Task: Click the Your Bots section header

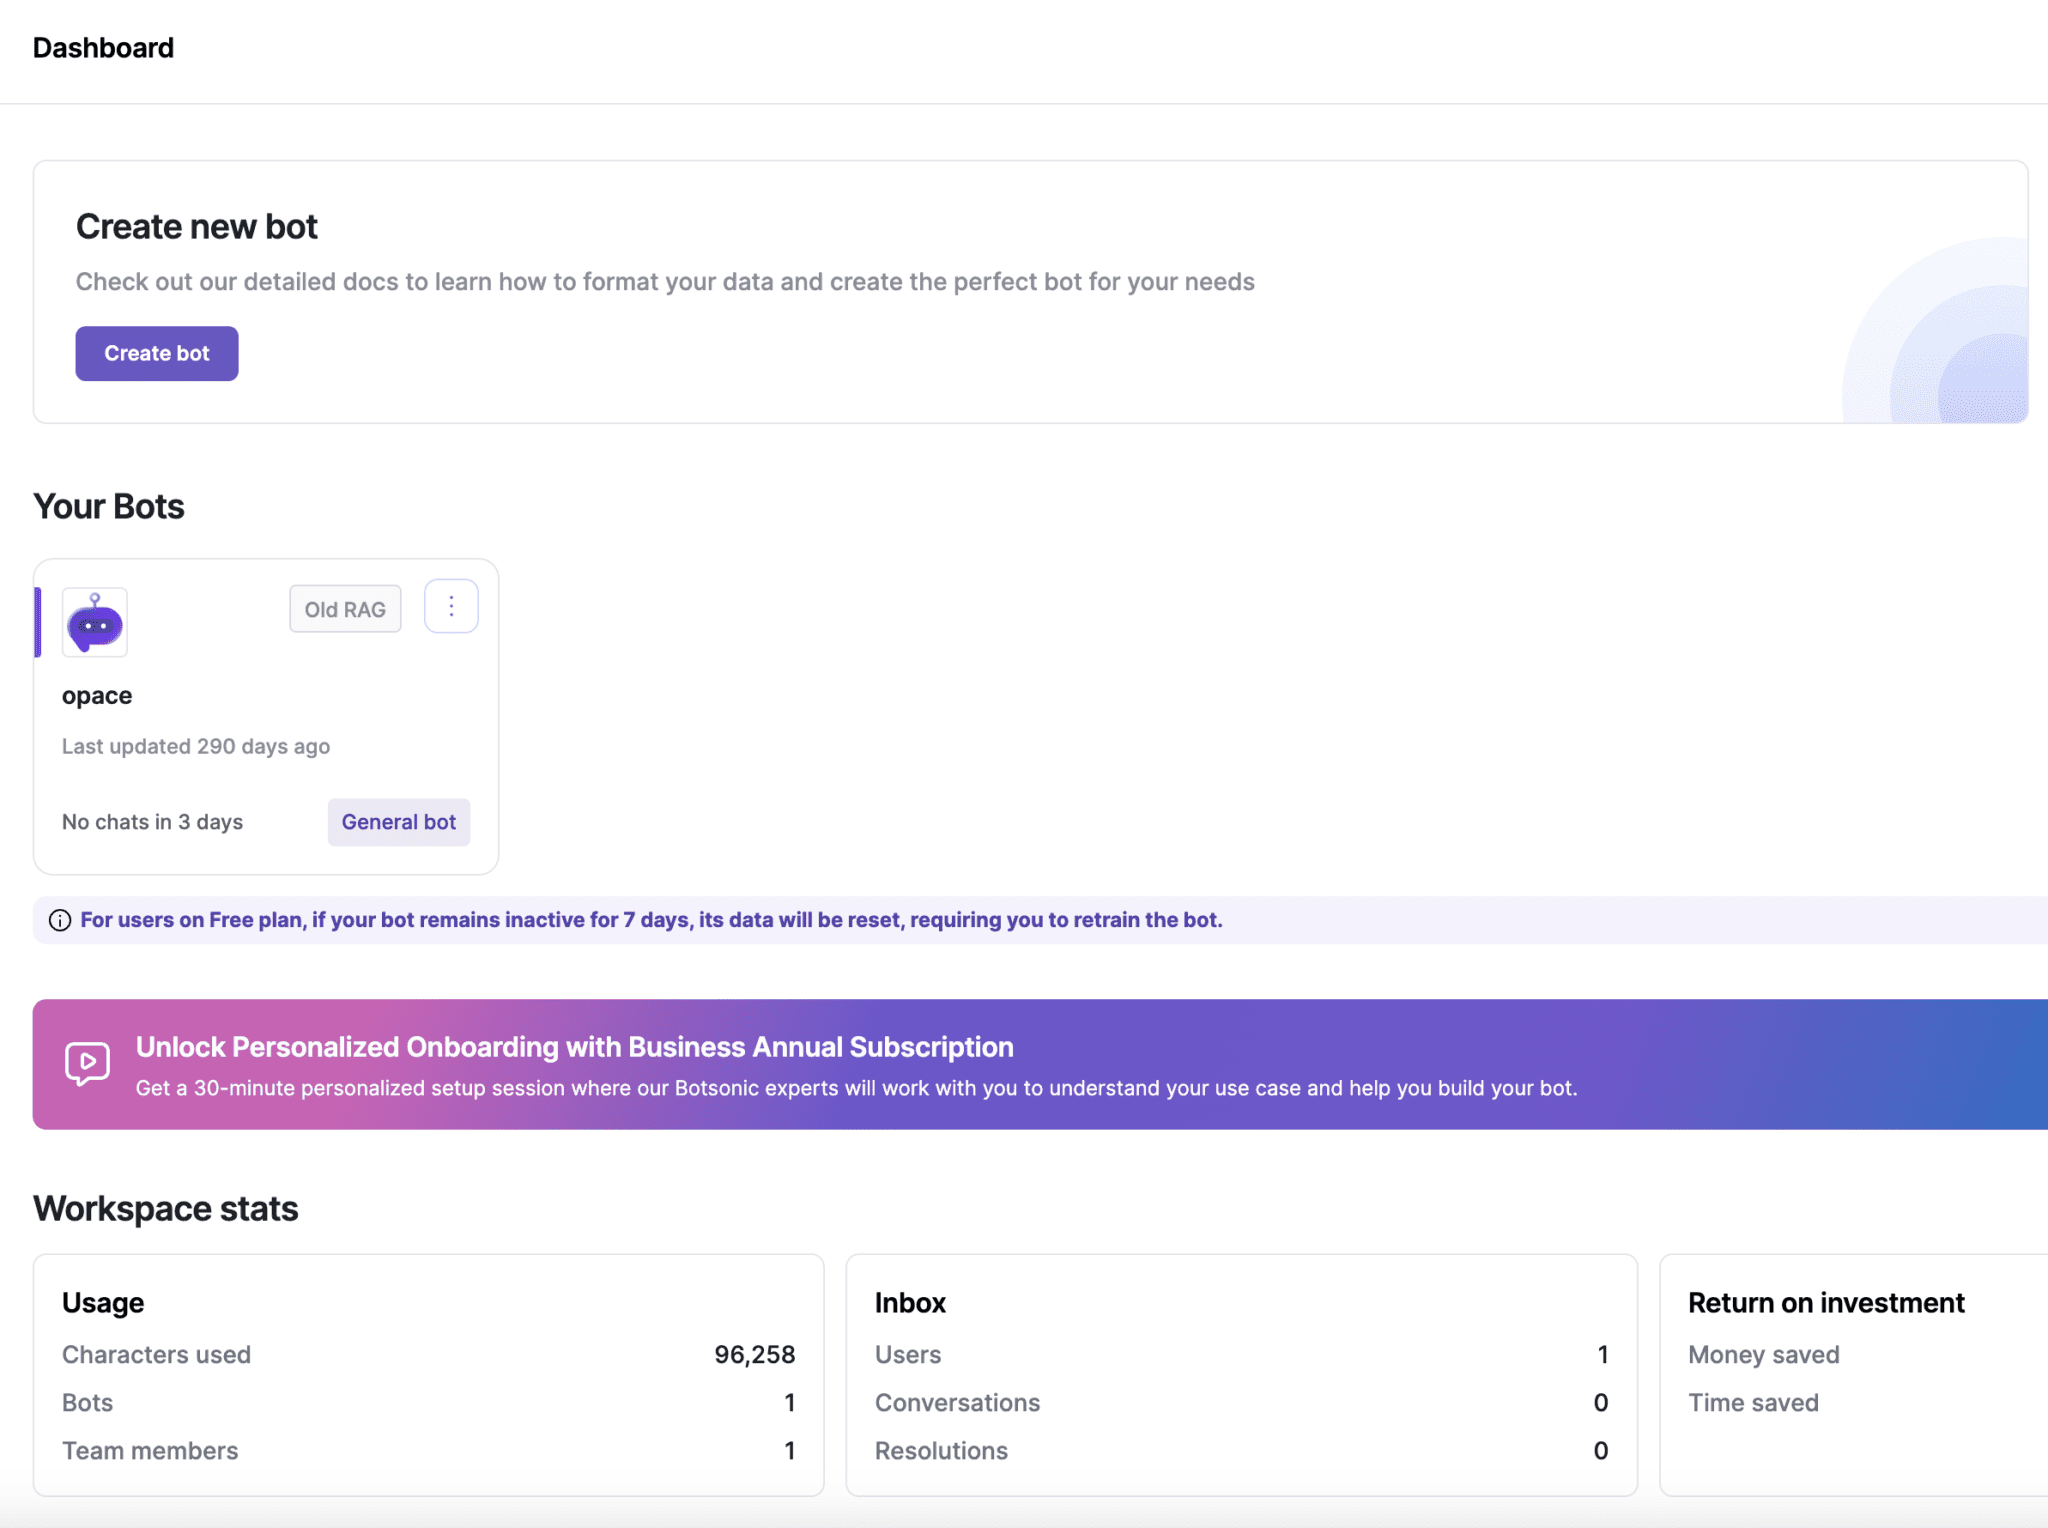Action: 108,506
